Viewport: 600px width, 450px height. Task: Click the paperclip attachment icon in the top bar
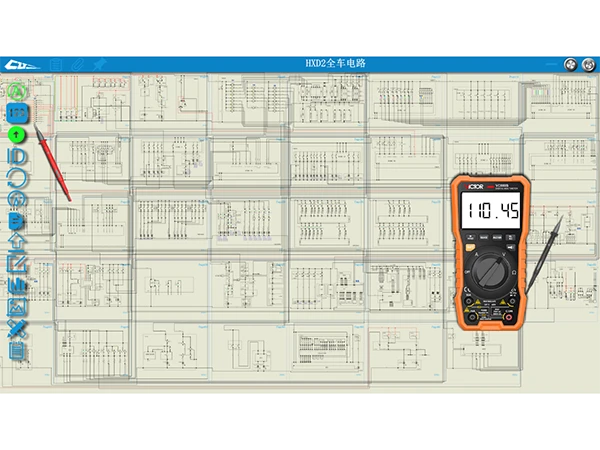[77, 65]
